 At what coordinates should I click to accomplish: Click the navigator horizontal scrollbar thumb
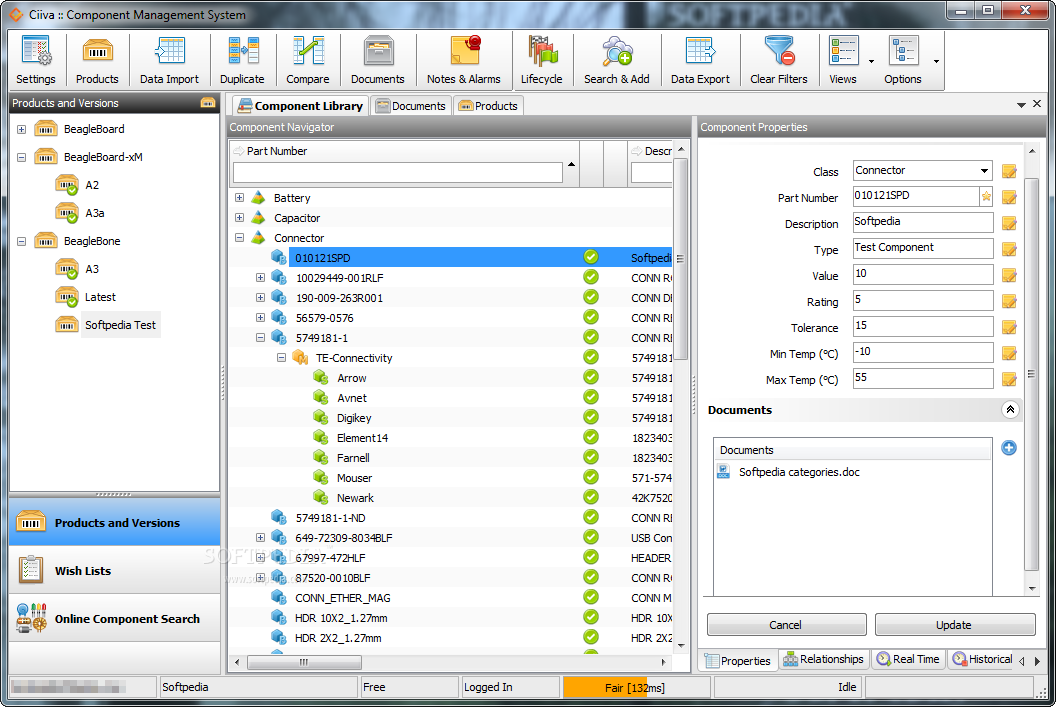(x=303, y=662)
